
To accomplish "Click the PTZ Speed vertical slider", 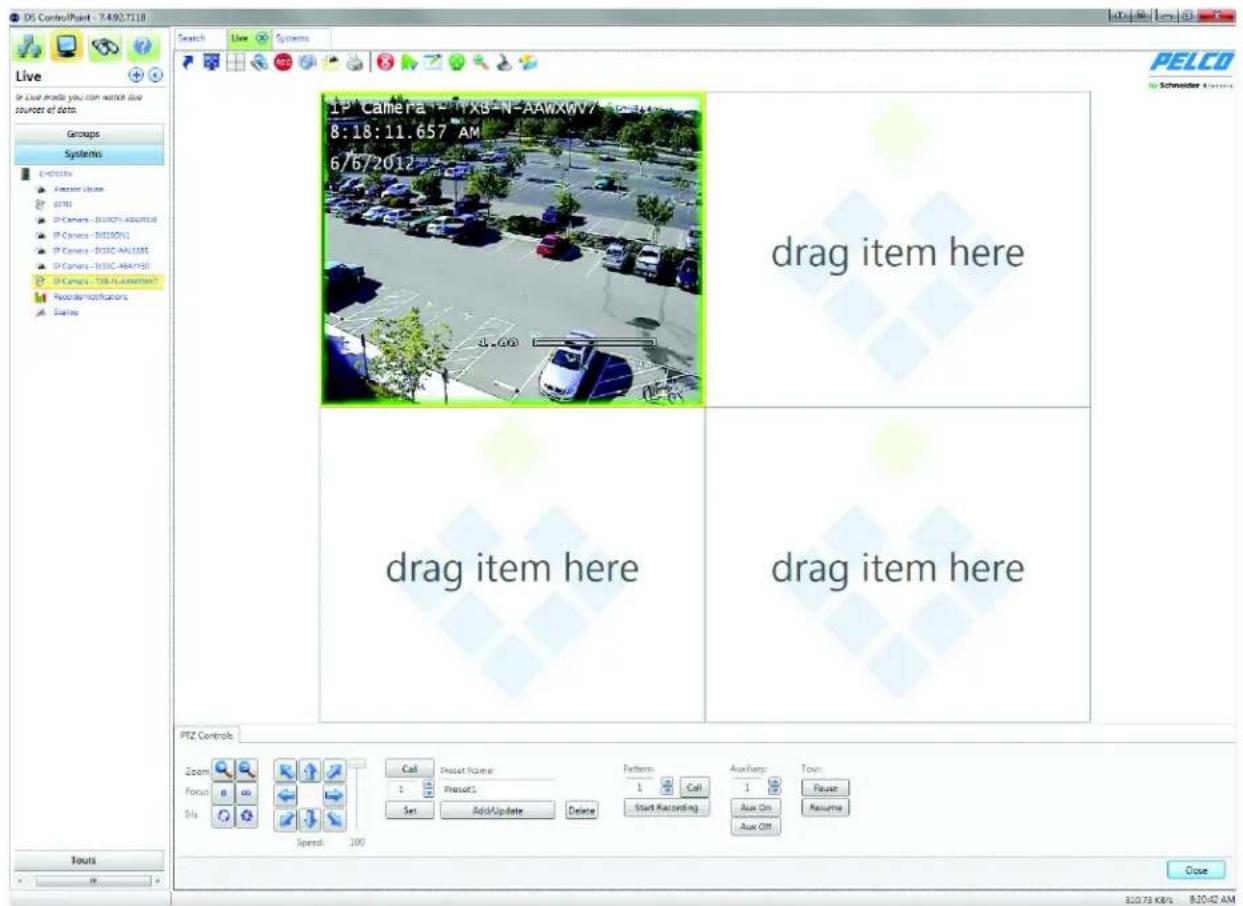I will [x=357, y=795].
